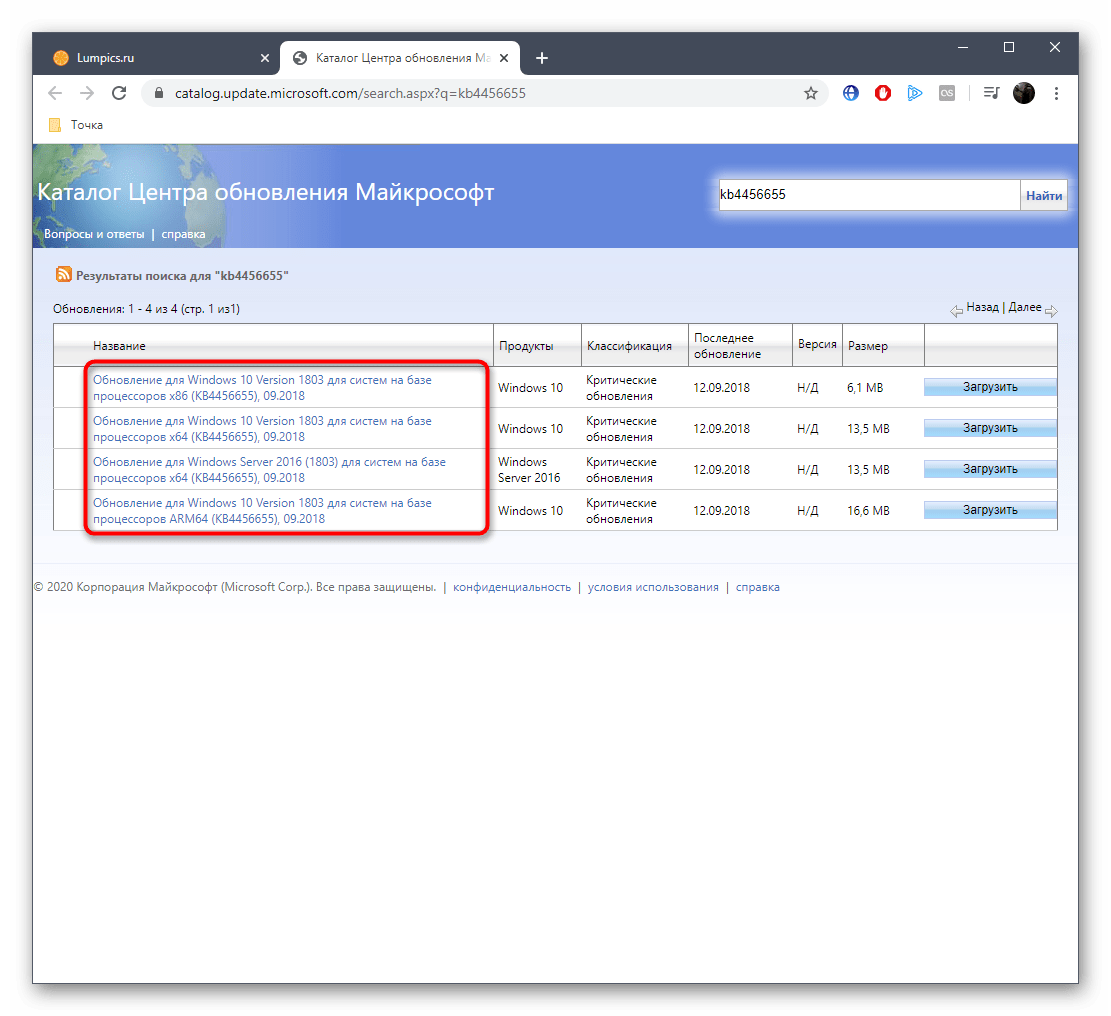Close the Lumpics.ru tab
Viewport: 1111px width, 1016px height.
pos(265,58)
